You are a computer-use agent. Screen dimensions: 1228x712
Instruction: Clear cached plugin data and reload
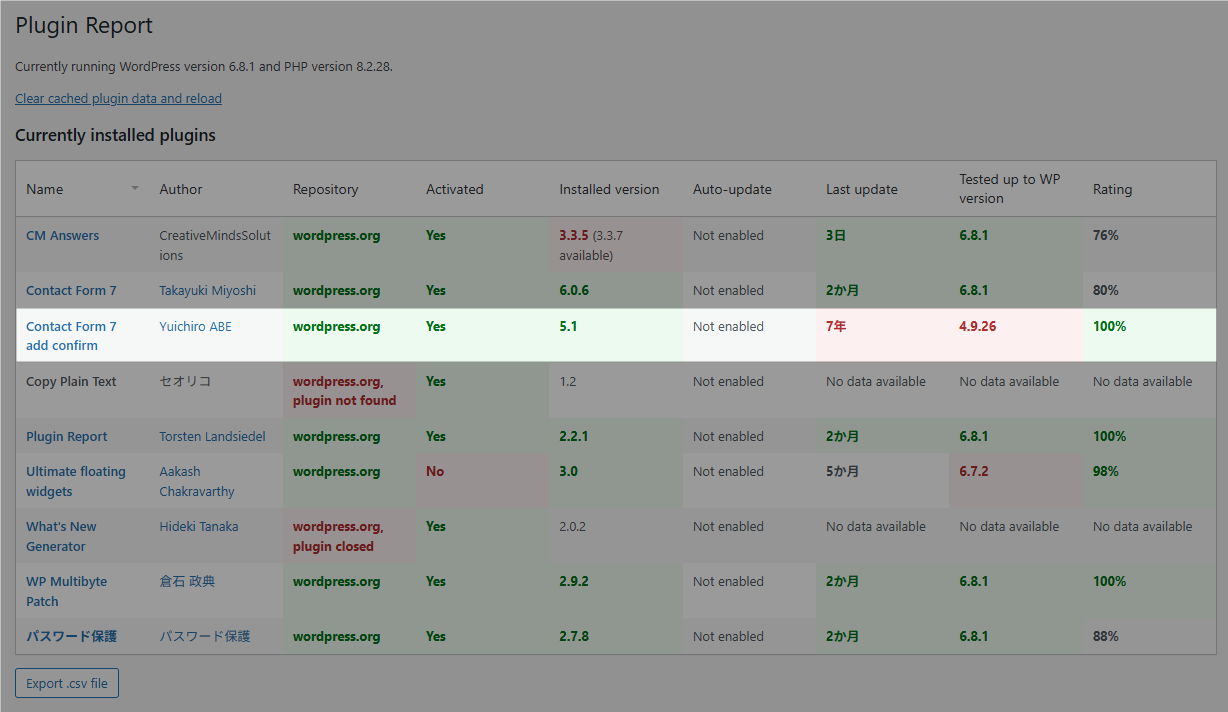(x=118, y=98)
